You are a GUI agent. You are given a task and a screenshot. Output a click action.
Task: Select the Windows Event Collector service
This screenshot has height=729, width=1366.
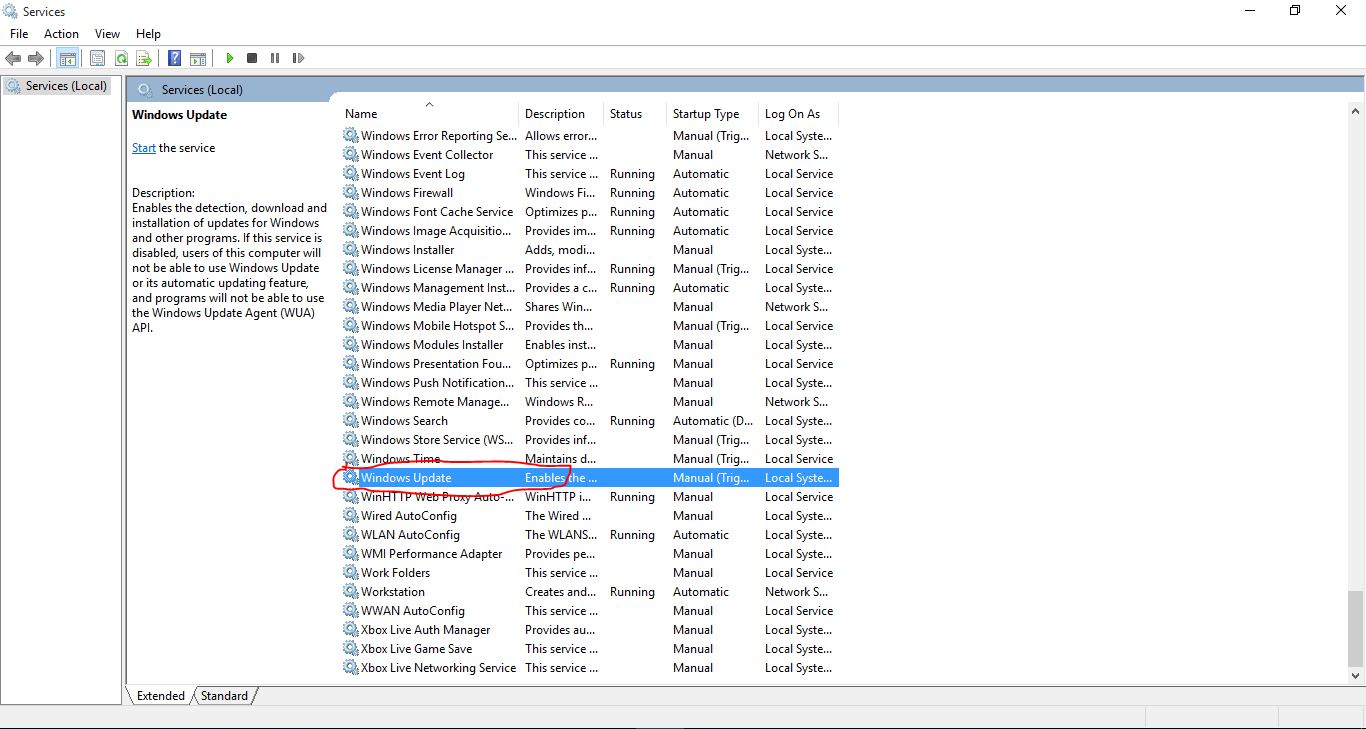(590, 155)
